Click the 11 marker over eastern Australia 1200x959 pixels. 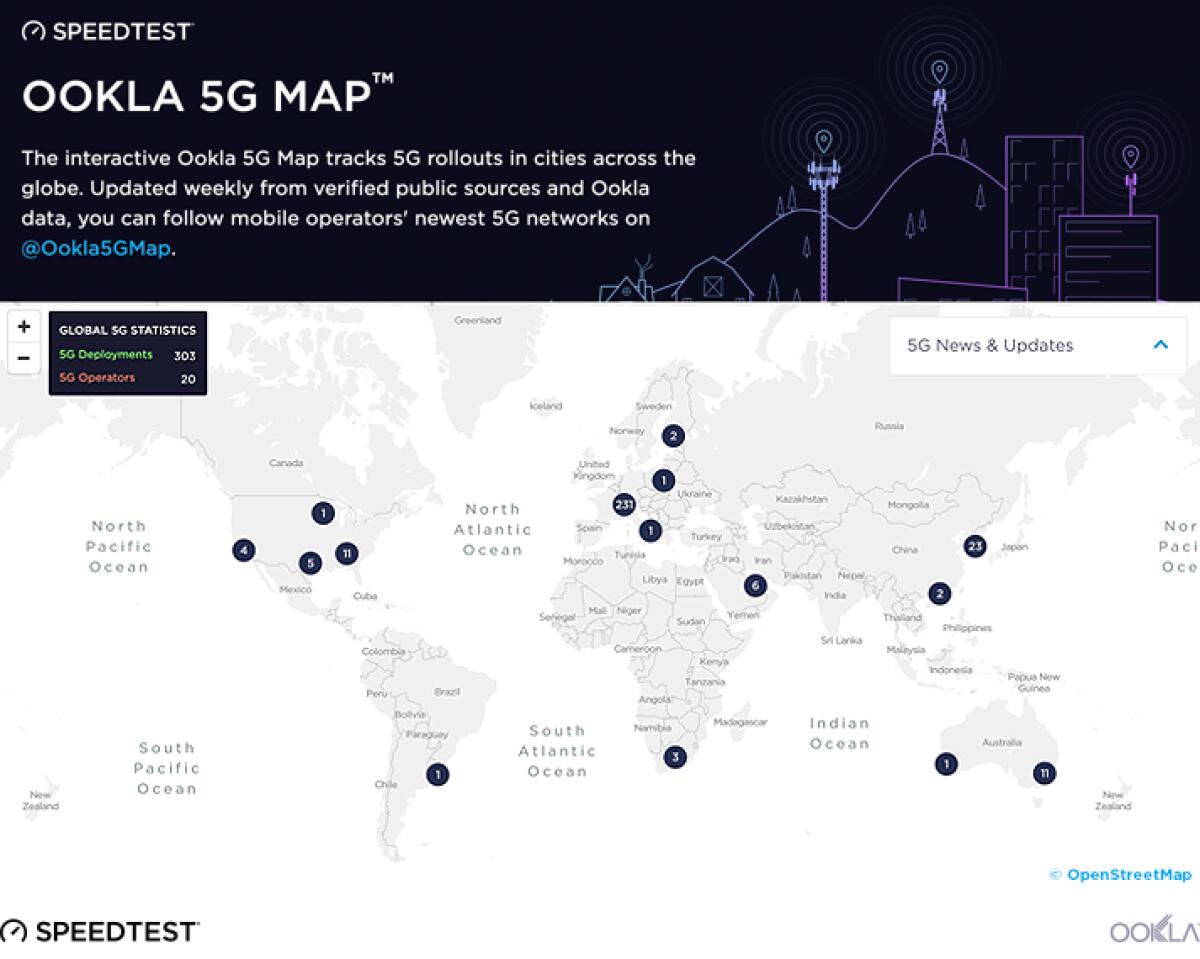[1044, 772]
